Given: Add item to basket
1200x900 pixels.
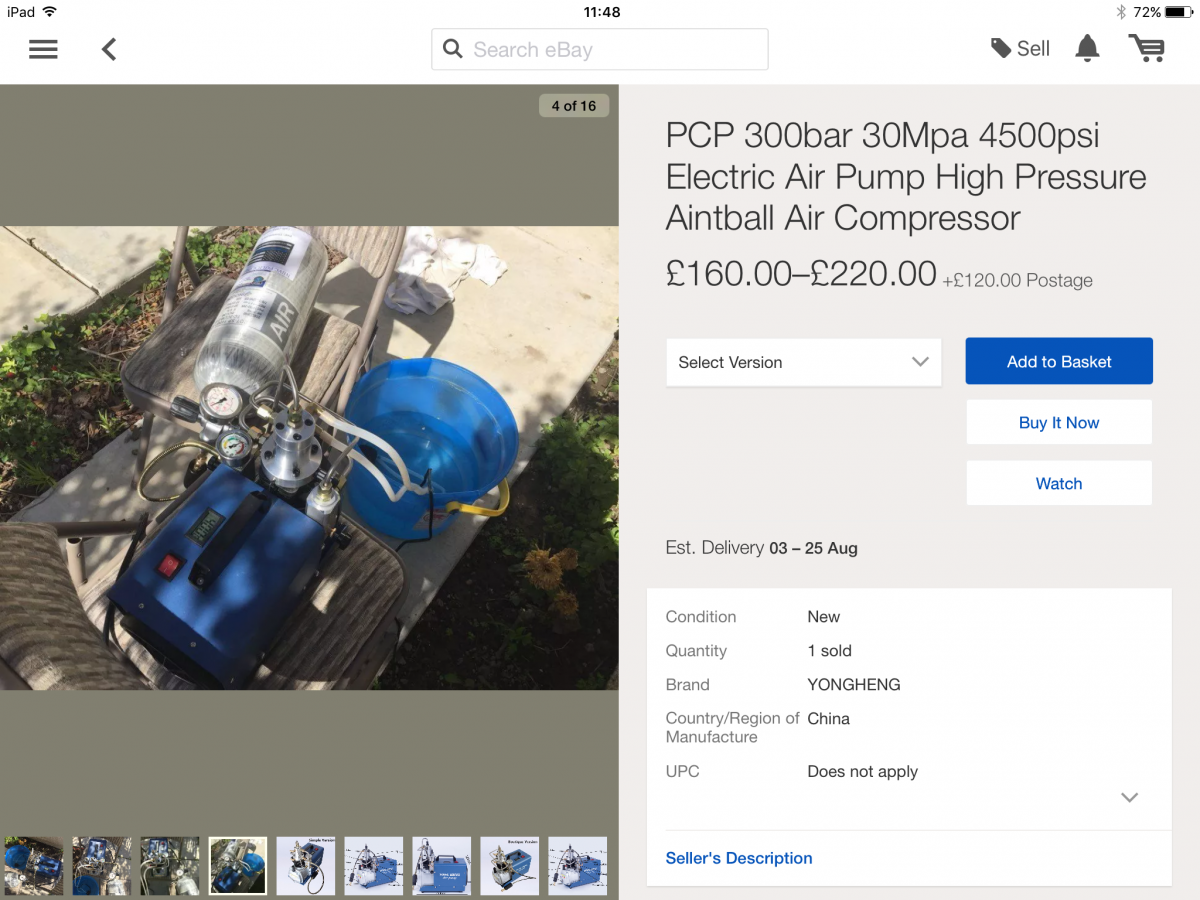Looking at the screenshot, I should (x=1059, y=361).
